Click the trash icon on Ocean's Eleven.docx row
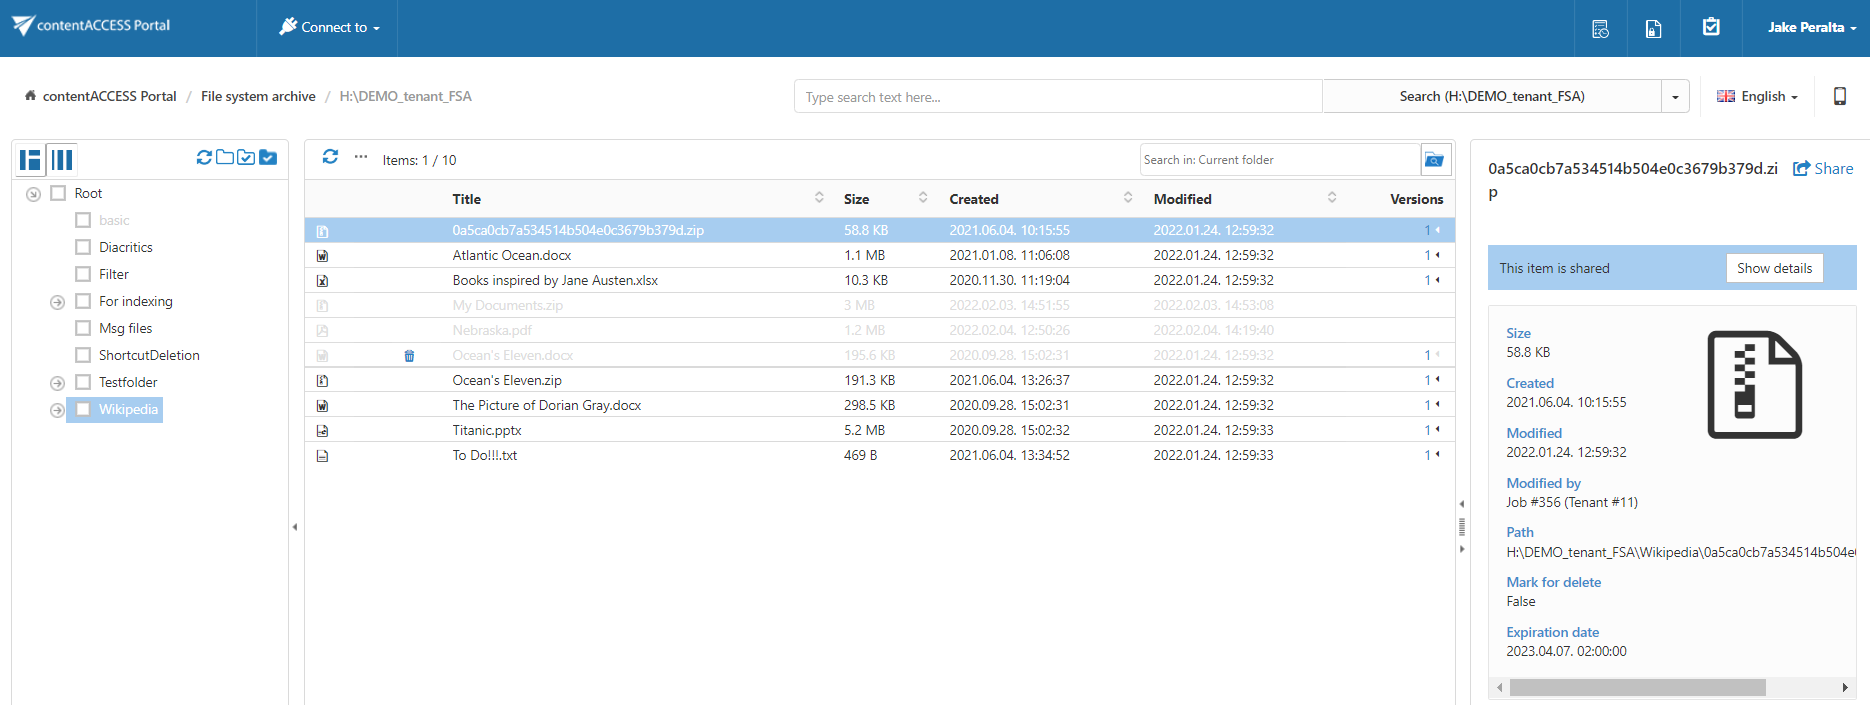 coord(409,356)
